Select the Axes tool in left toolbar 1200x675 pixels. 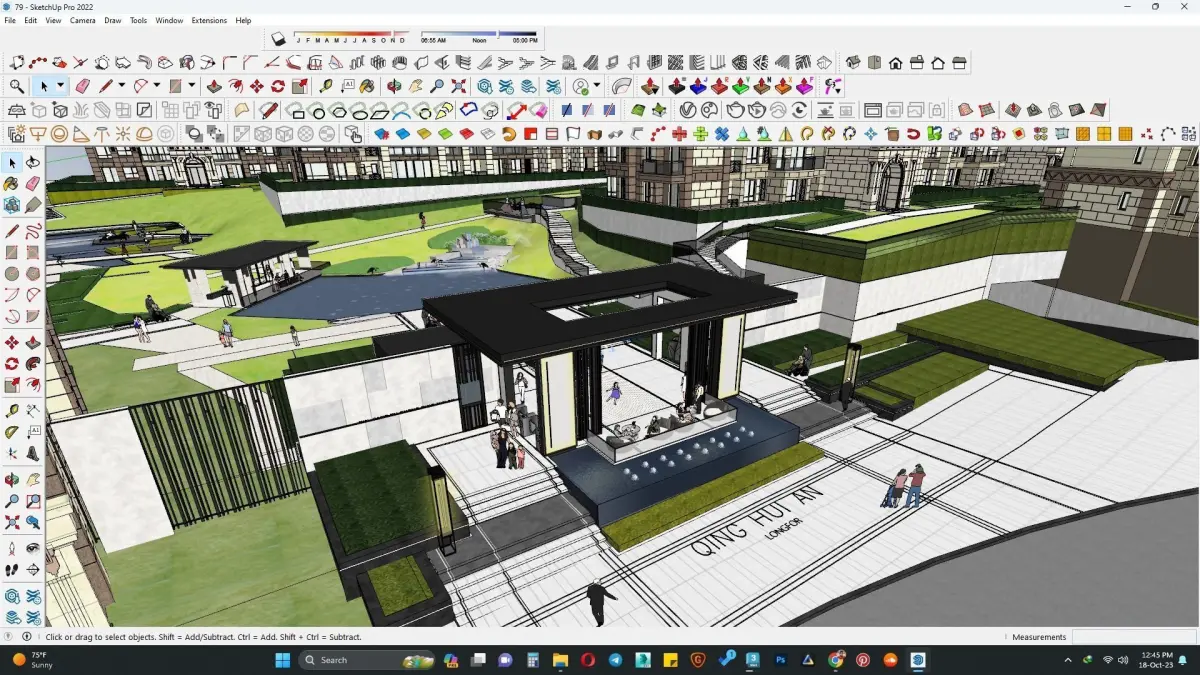(x=12, y=454)
